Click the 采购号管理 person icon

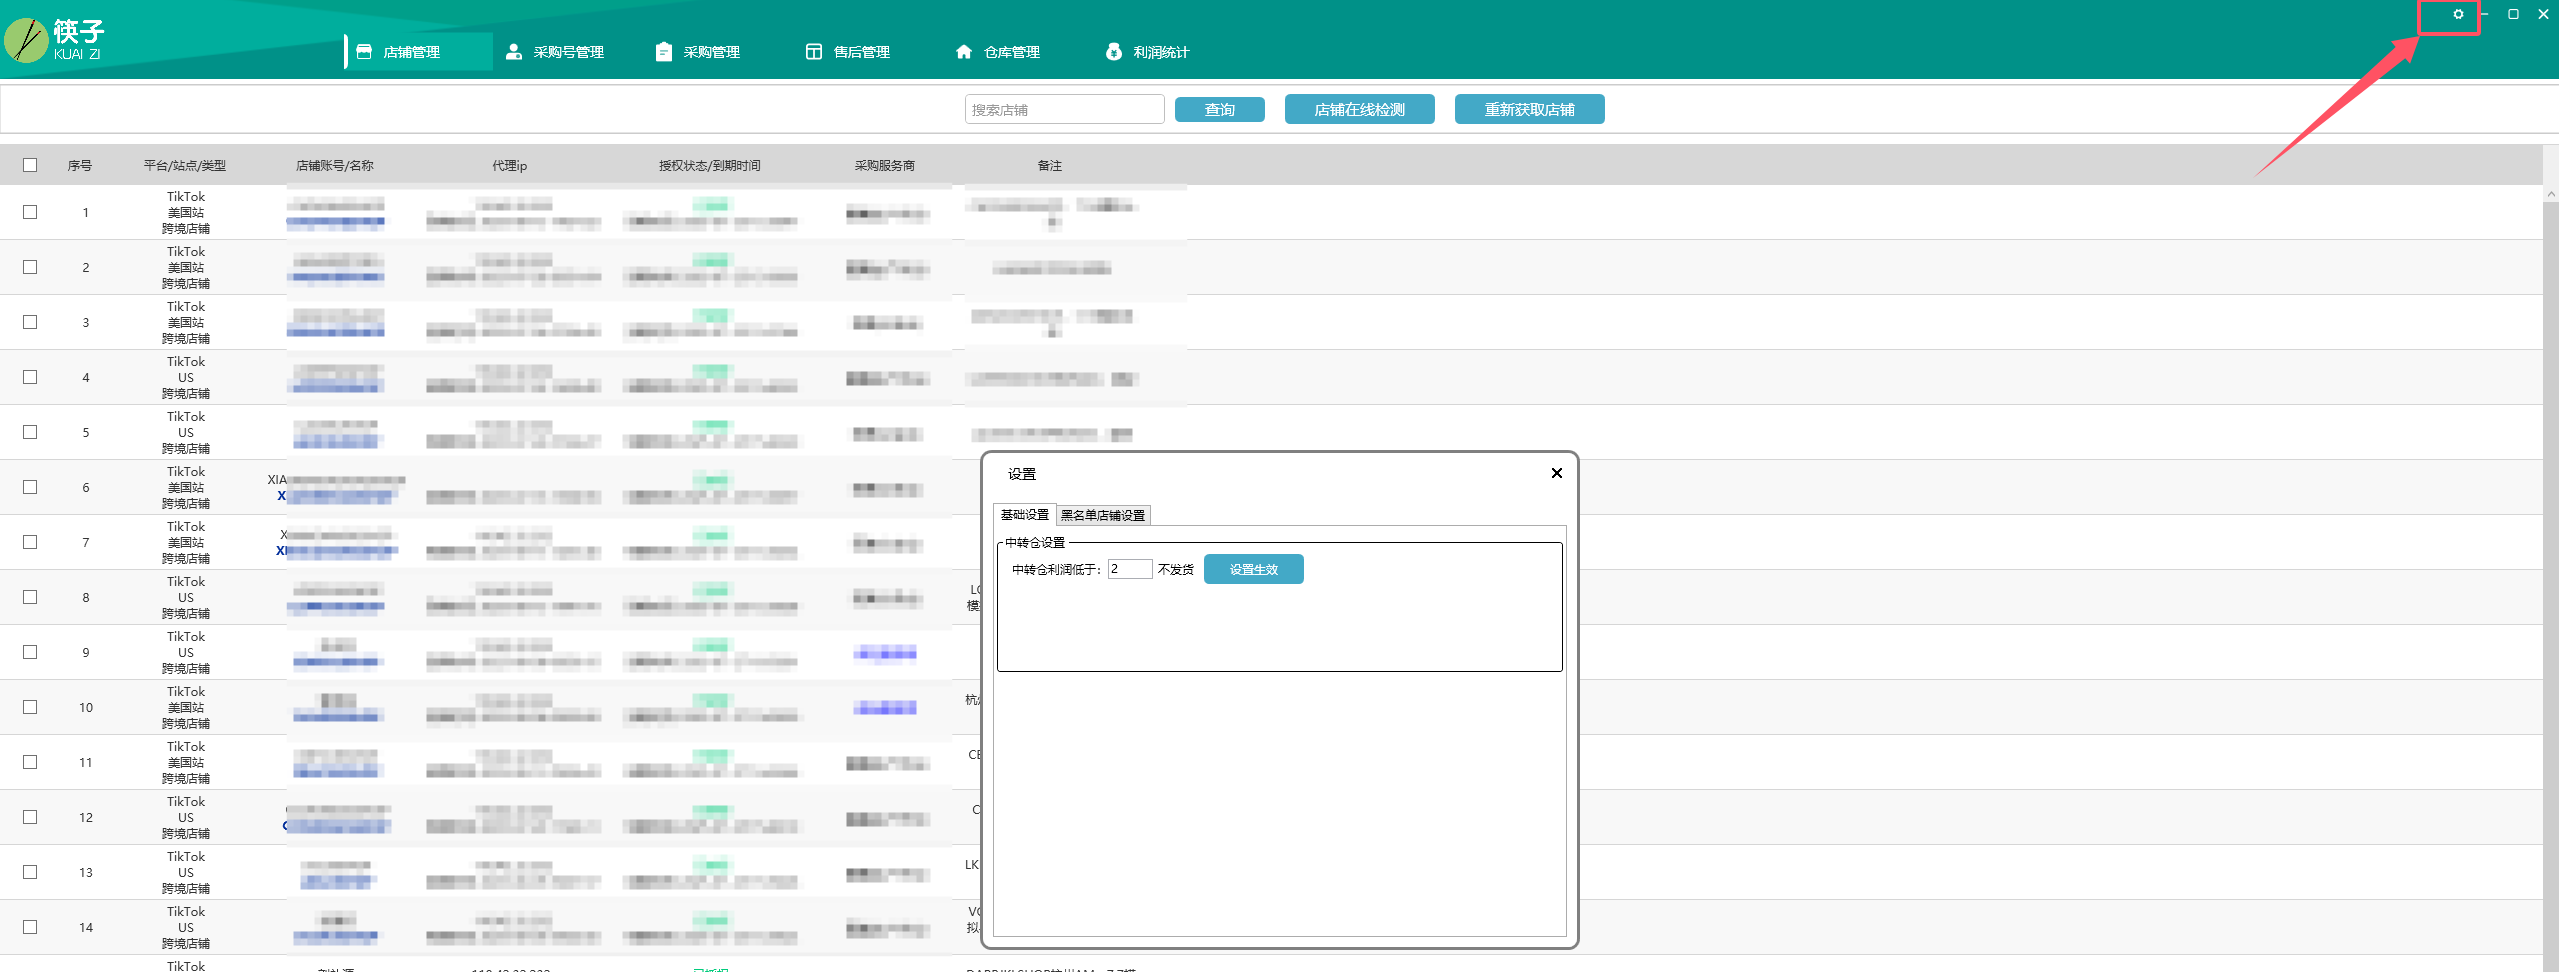pyautogui.click(x=514, y=52)
